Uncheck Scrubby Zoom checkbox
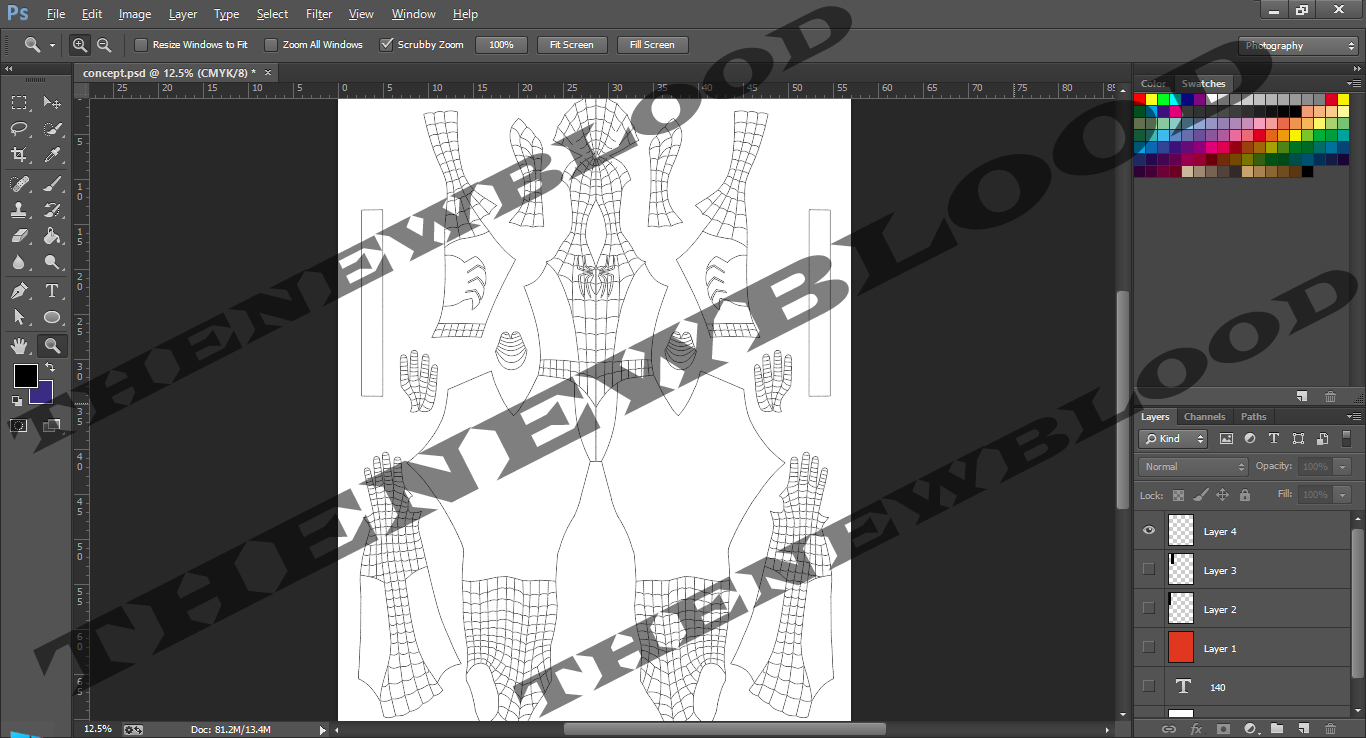 [386, 45]
